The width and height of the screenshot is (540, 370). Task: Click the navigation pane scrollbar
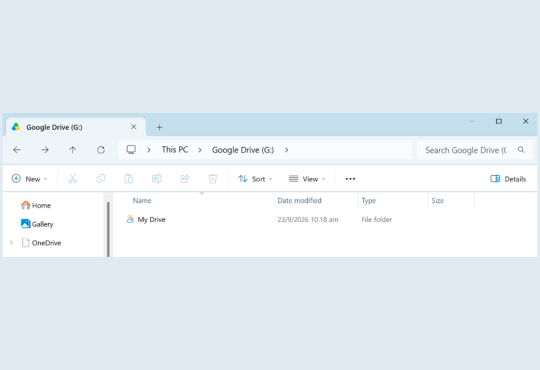(108, 229)
